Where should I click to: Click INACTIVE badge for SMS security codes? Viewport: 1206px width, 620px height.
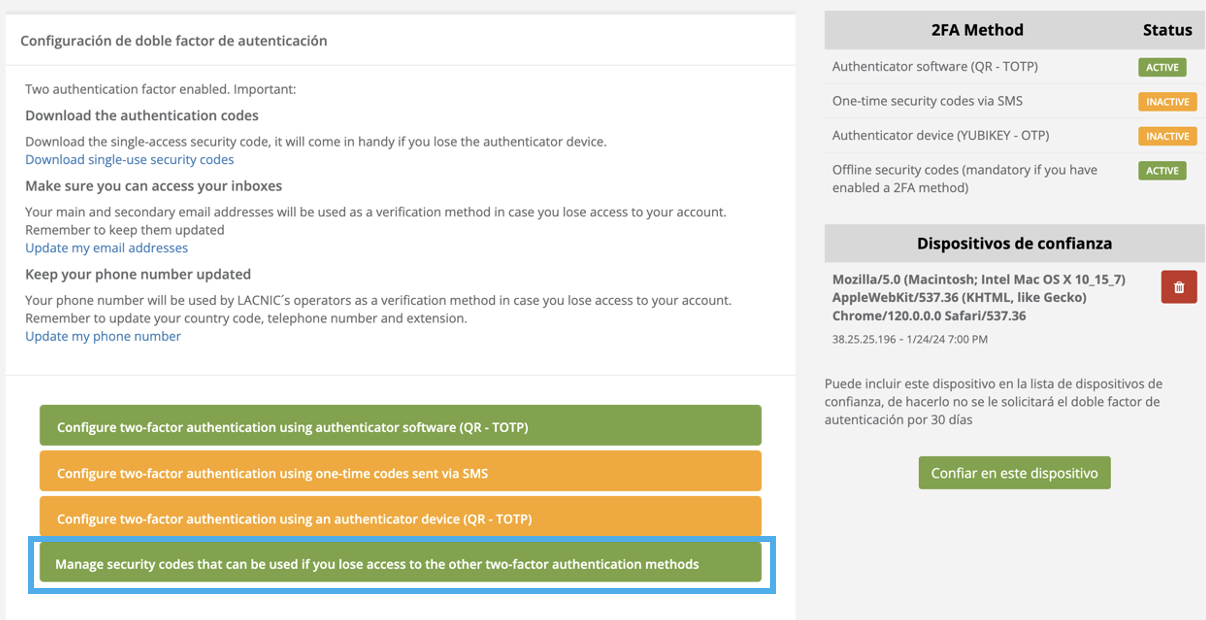(1167, 102)
